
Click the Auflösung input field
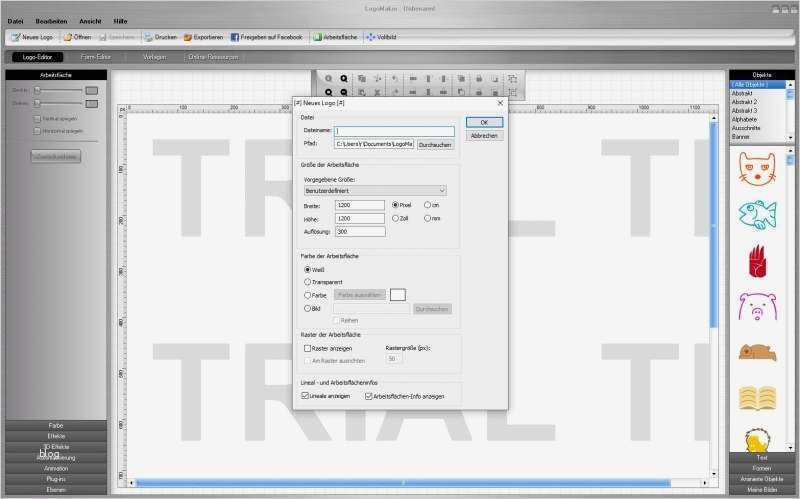point(360,232)
